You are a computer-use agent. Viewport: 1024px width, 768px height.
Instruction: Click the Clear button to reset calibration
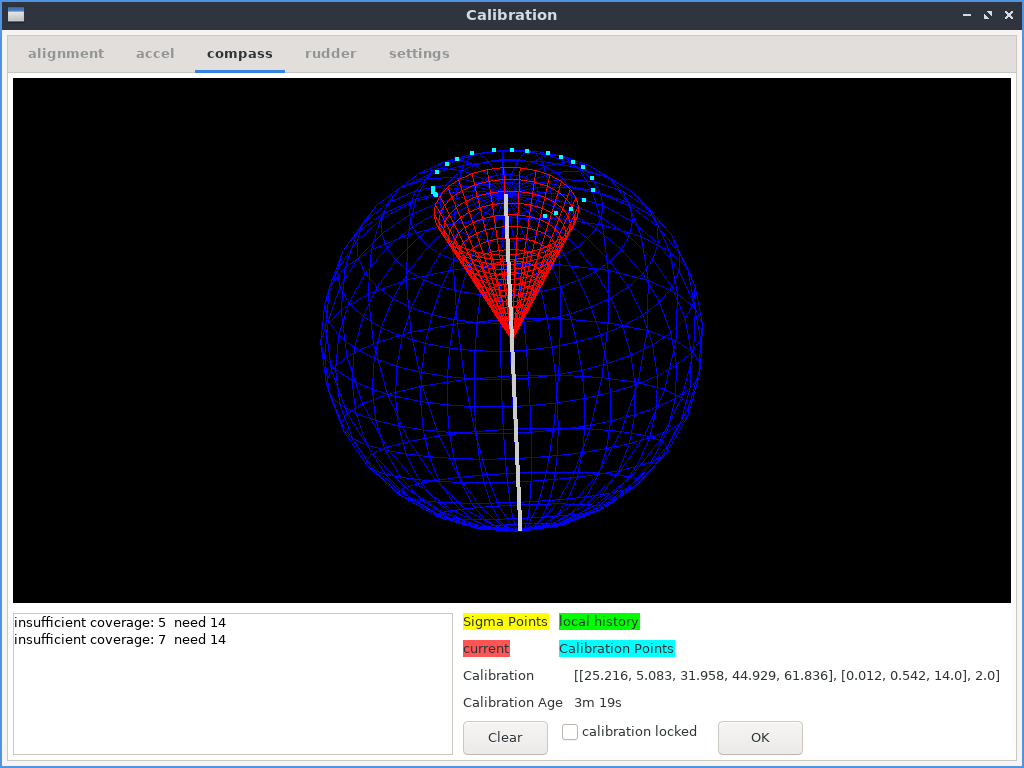point(505,737)
